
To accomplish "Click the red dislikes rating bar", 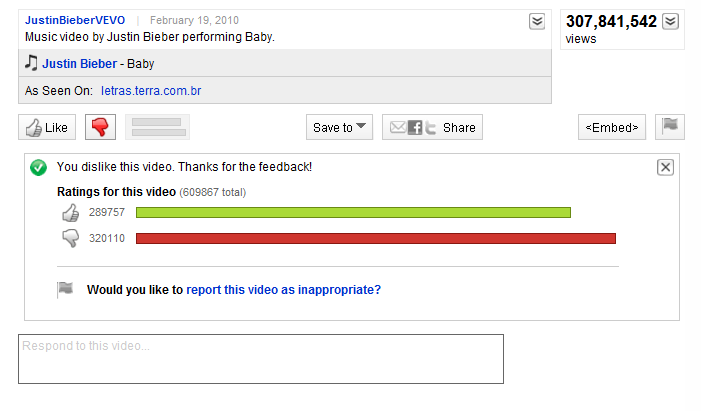I will [x=375, y=238].
